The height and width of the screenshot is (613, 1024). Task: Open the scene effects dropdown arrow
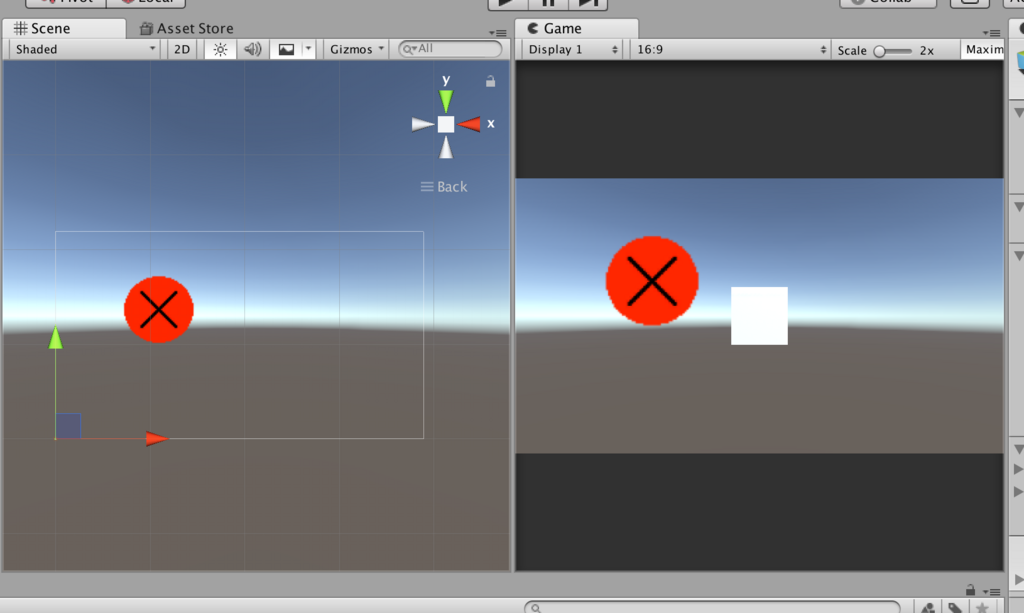(x=308, y=49)
